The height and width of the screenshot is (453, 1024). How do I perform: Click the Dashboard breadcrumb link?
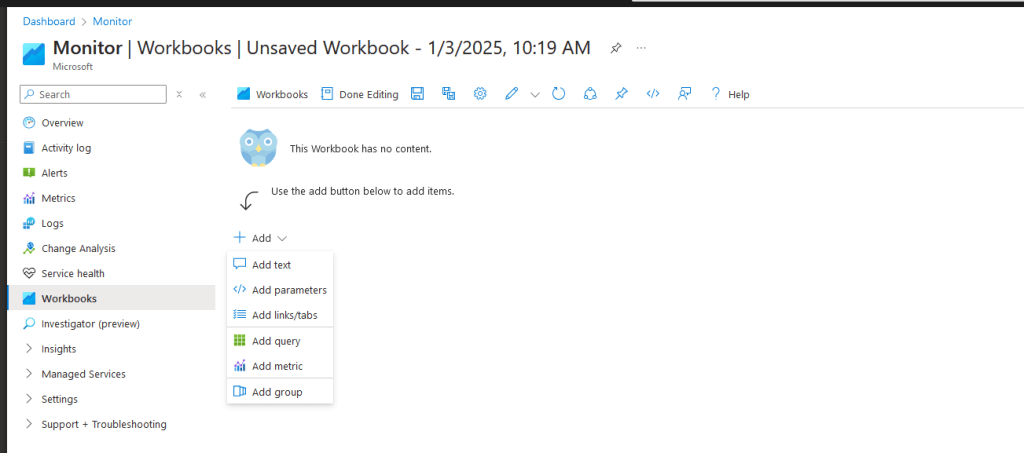point(49,21)
